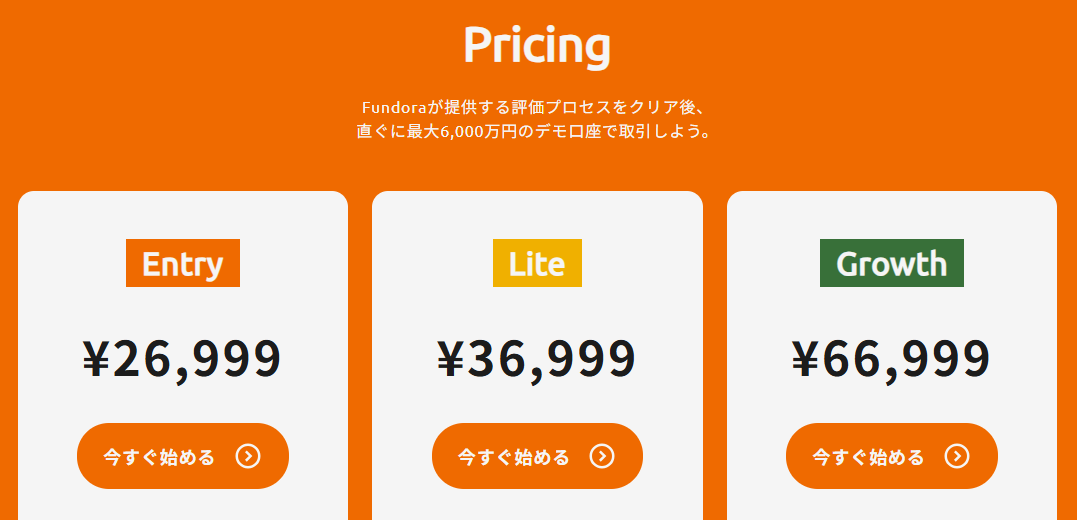Click the ¥36,999 price
This screenshot has height=520, width=1077.
537,360
